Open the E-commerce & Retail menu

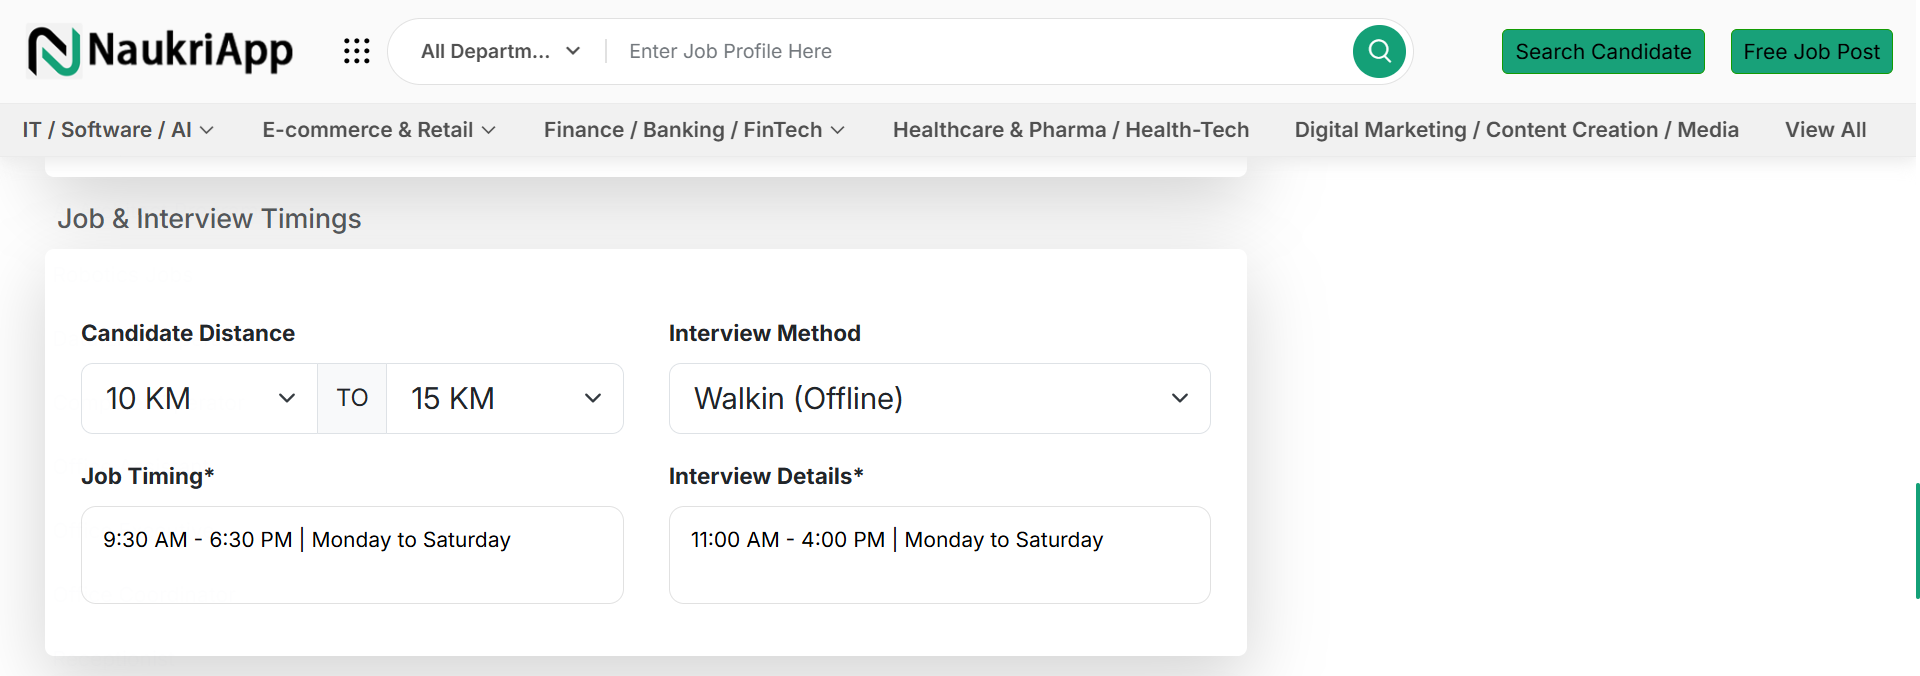[x=378, y=130]
